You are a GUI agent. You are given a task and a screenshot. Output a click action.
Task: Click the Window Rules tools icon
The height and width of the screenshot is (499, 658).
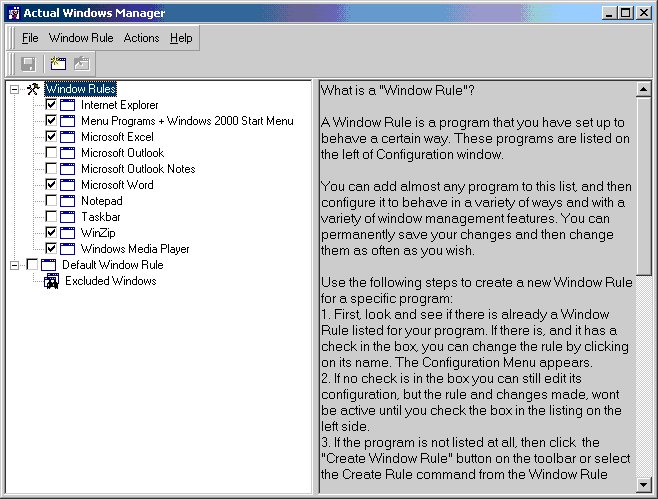33,89
